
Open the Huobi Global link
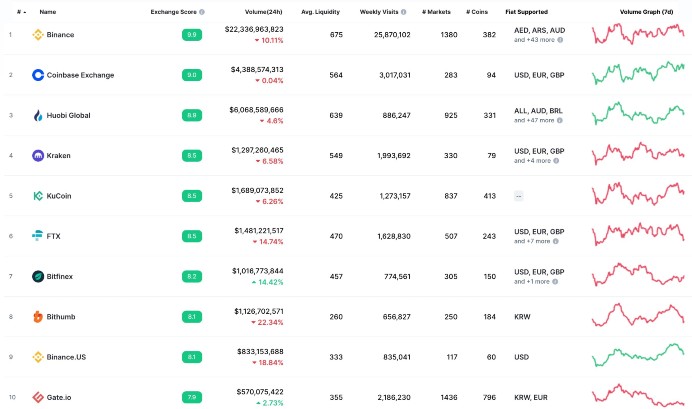(x=68, y=116)
